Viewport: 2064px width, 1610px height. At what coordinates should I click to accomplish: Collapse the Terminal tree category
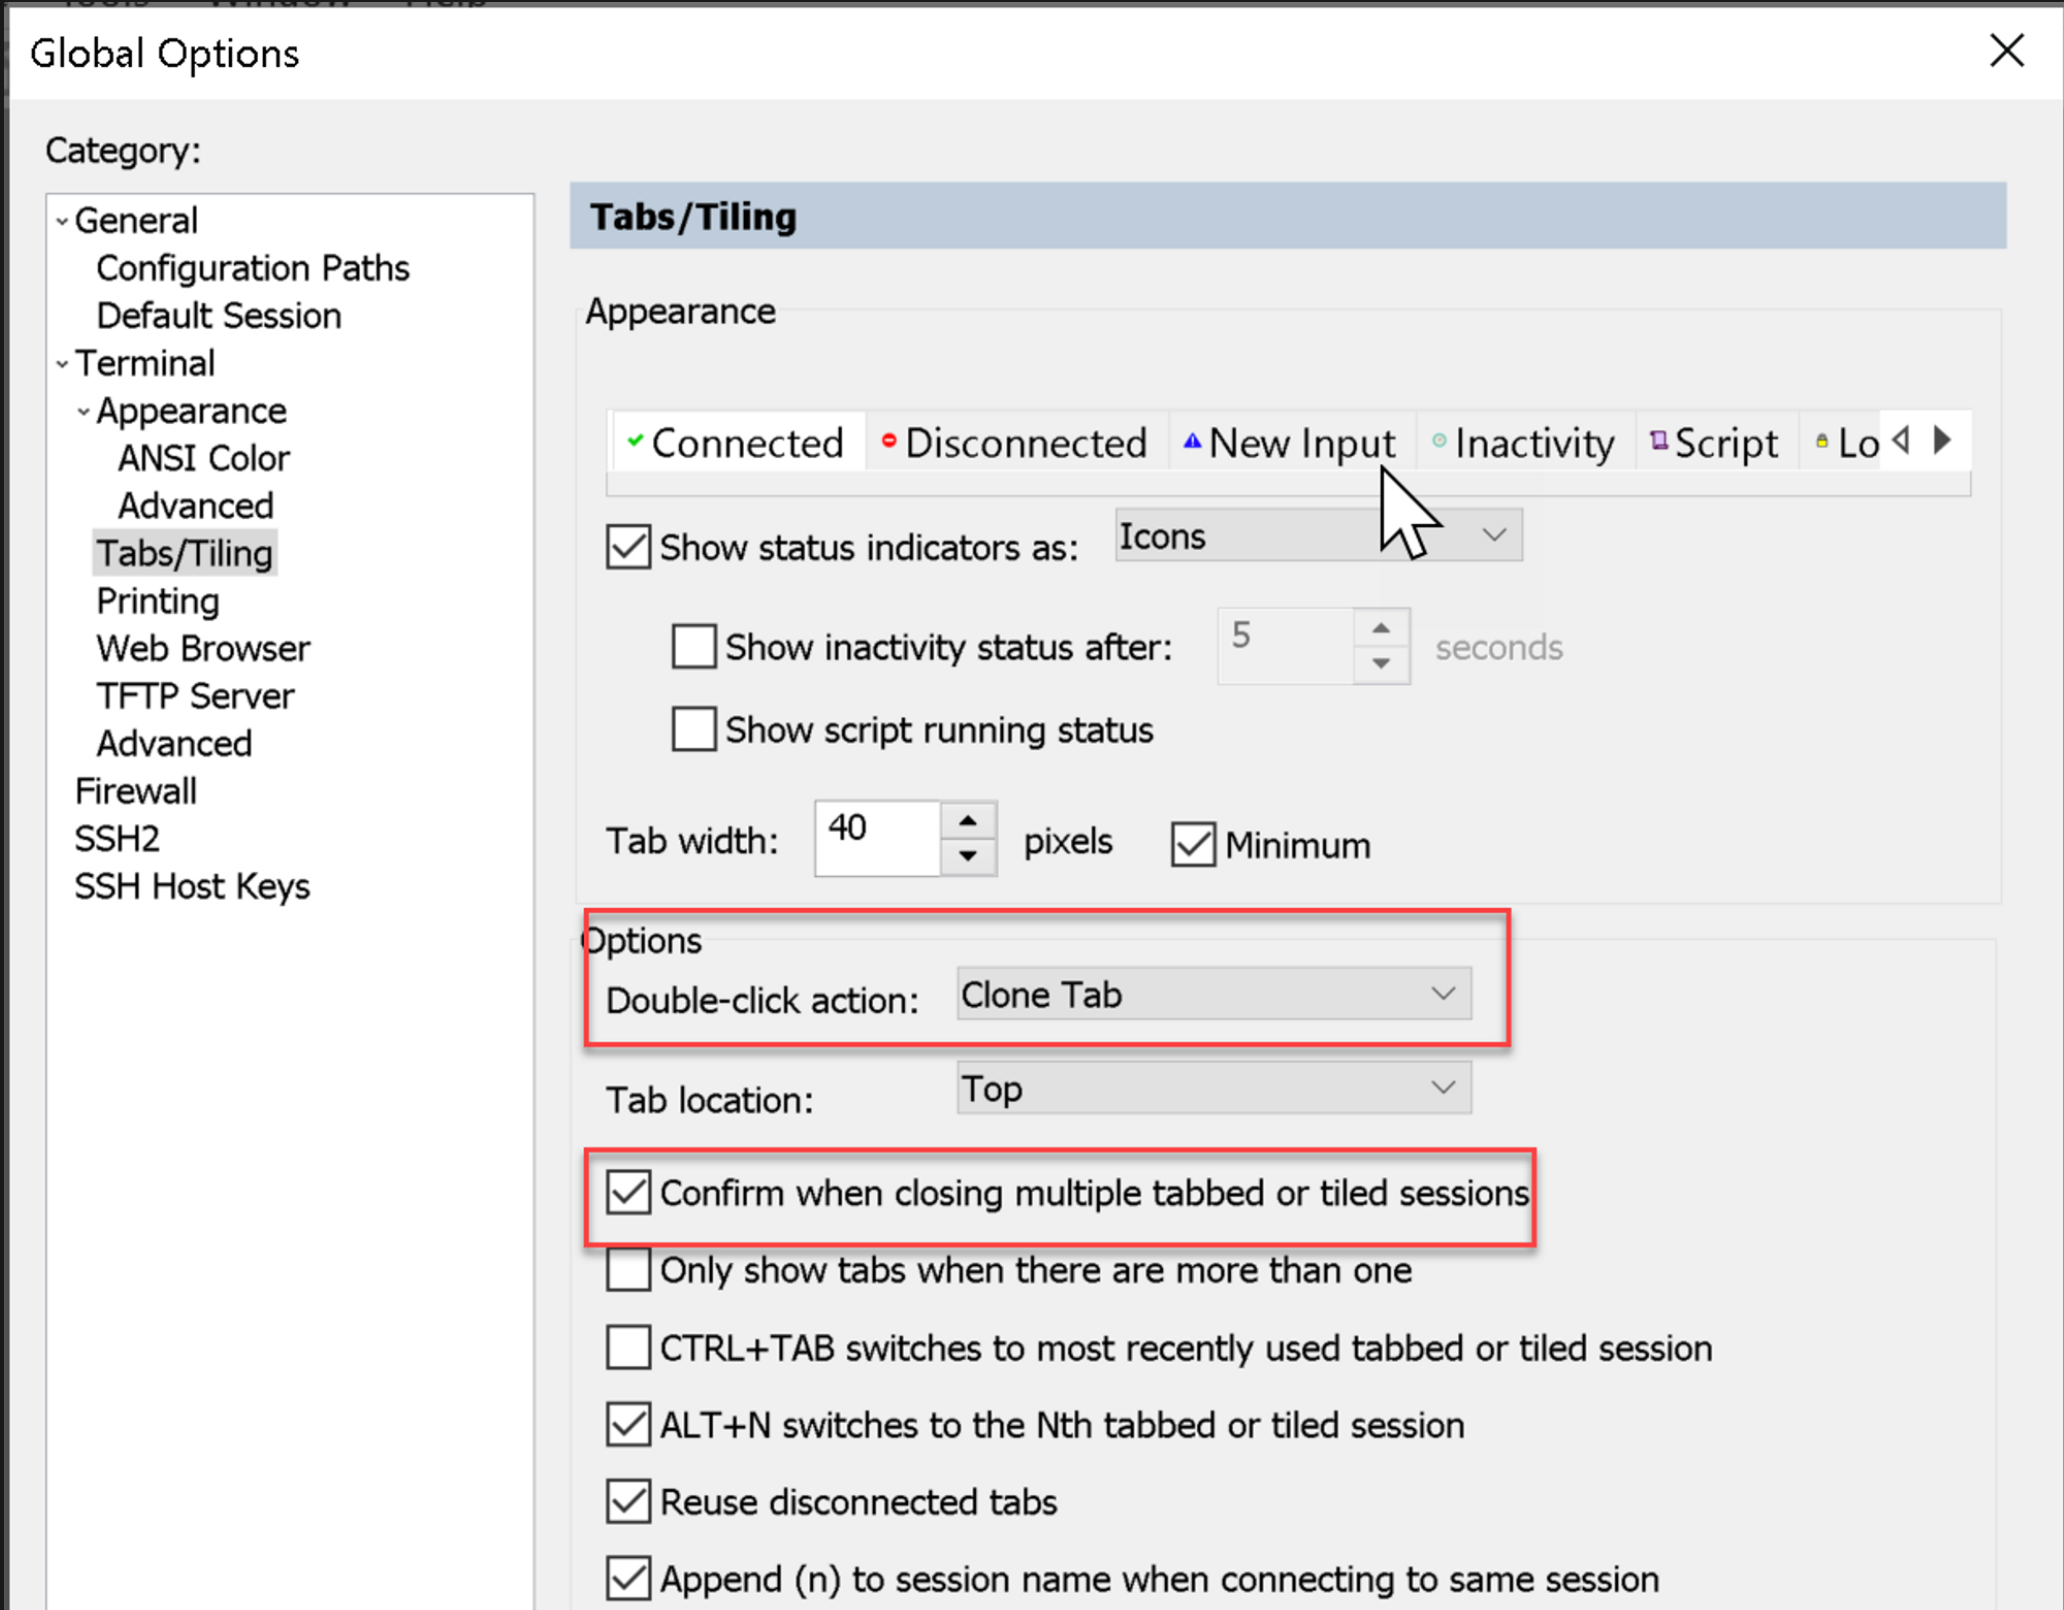pos(62,364)
